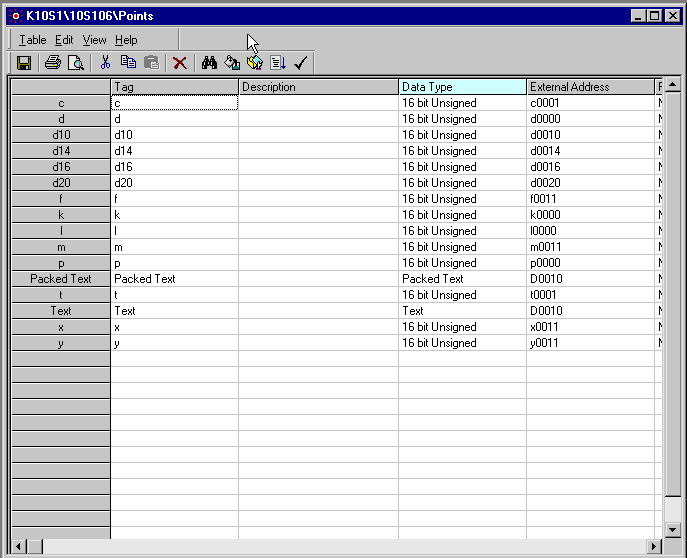Screen dimensions: 687x558
Task: Click Data Type cell Packed Text
Action: [x=463, y=279]
